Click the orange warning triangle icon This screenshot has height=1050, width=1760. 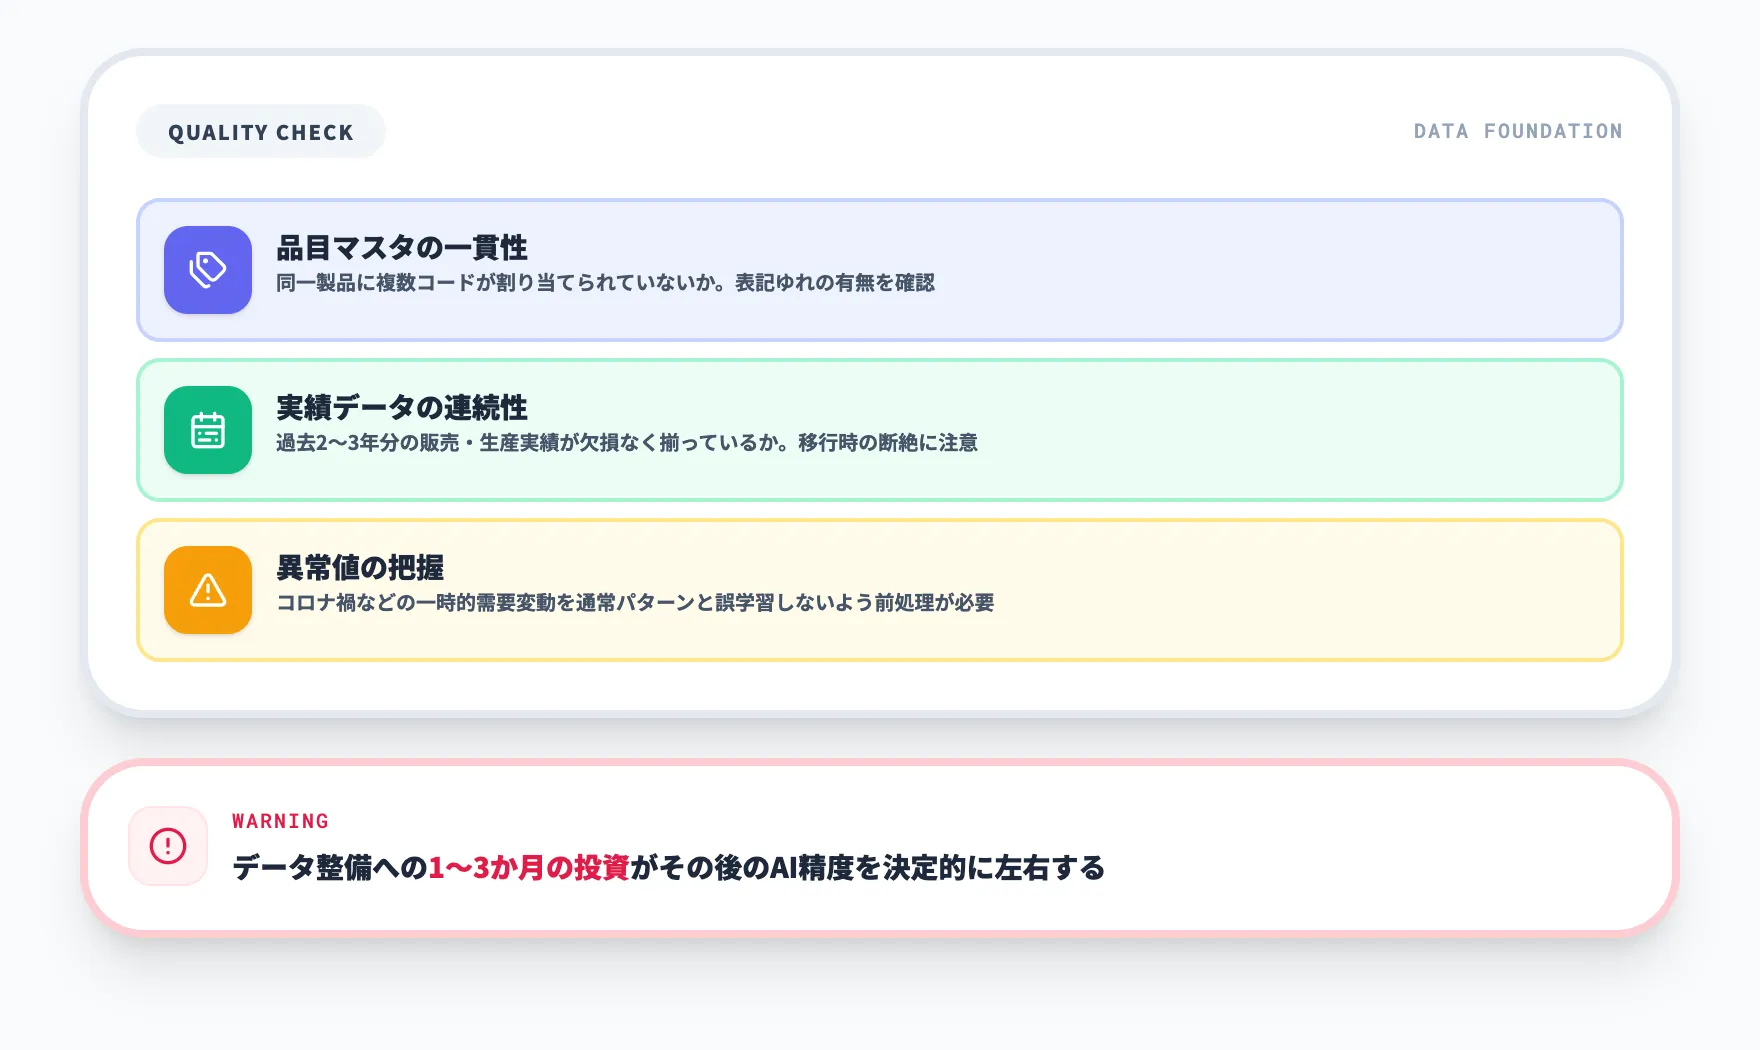(x=207, y=590)
